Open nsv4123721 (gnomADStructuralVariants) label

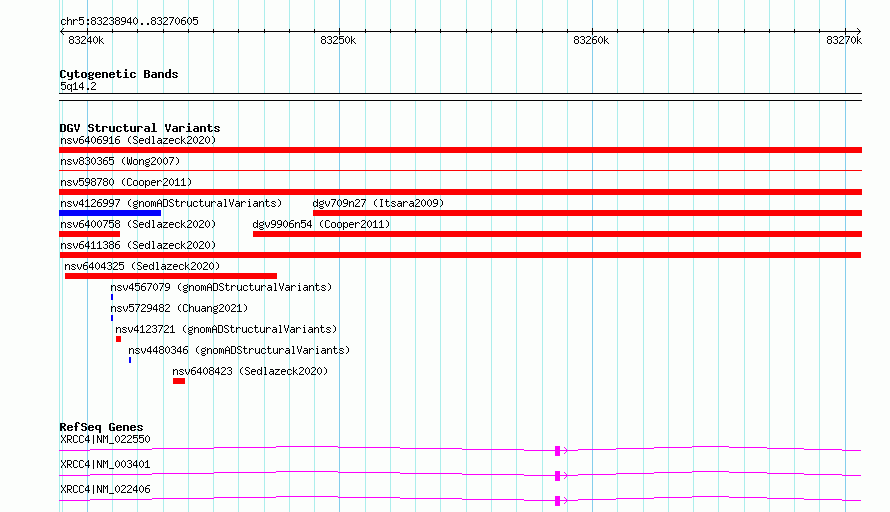click(226, 329)
